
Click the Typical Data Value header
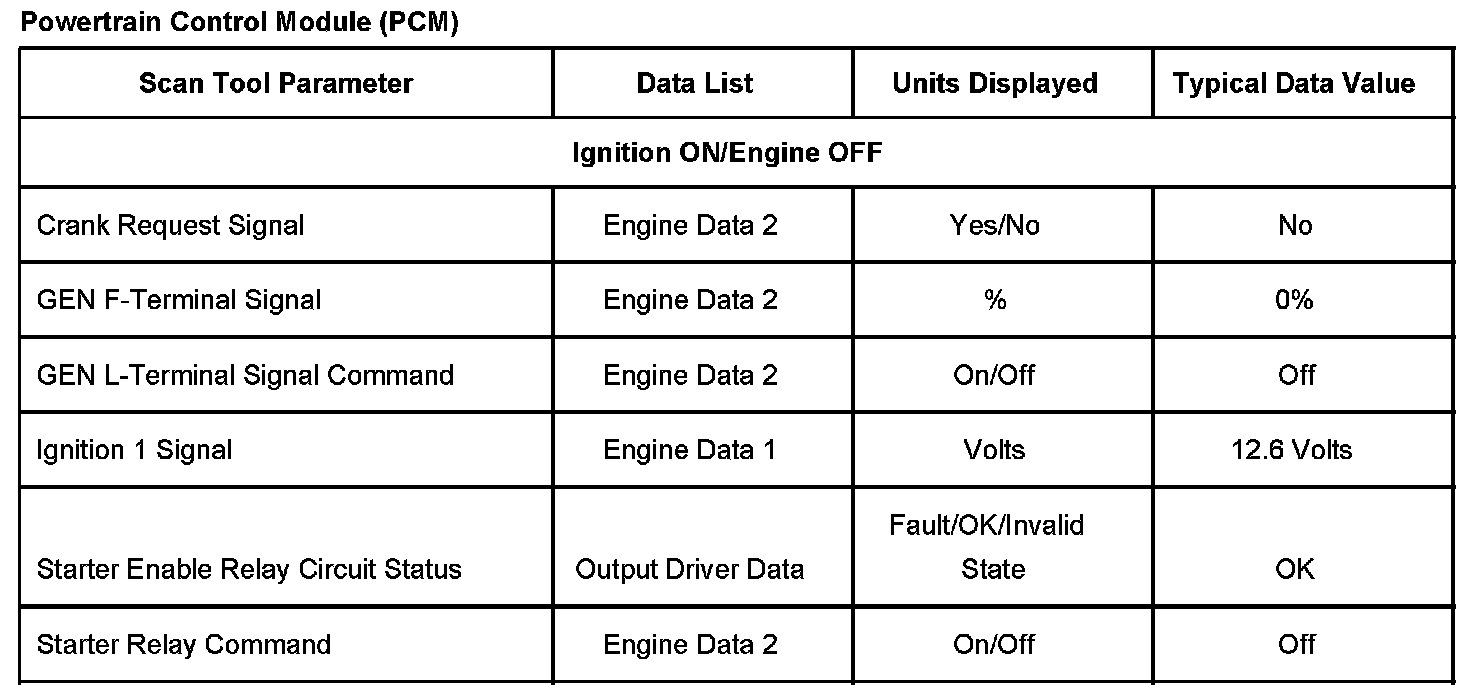point(1294,83)
